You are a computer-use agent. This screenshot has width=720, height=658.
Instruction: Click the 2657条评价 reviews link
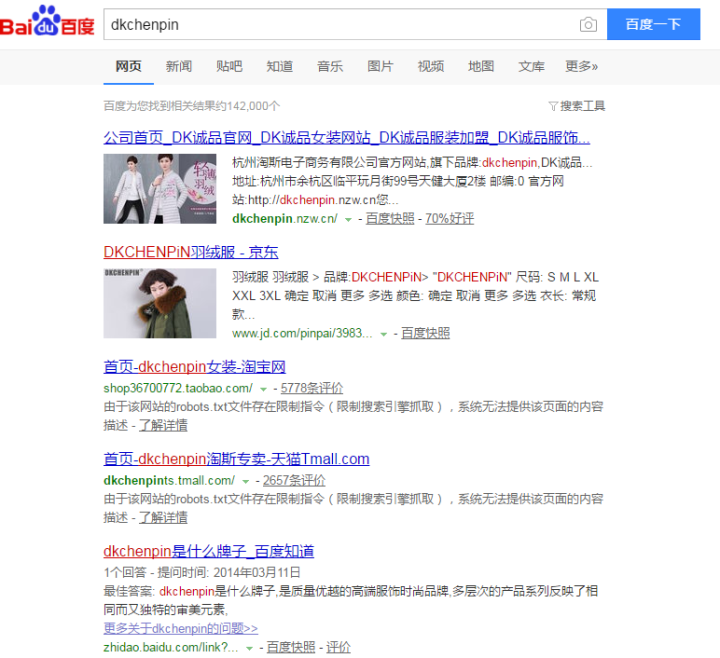pyautogui.click(x=294, y=480)
